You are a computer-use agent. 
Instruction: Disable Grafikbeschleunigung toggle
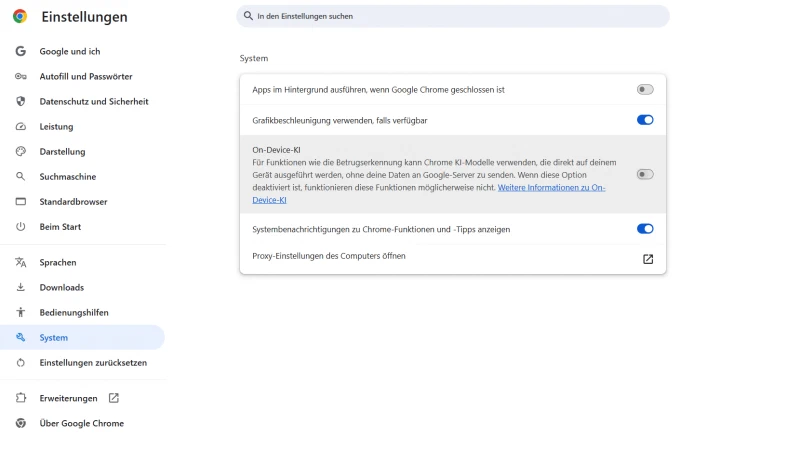tap(645, 120)
